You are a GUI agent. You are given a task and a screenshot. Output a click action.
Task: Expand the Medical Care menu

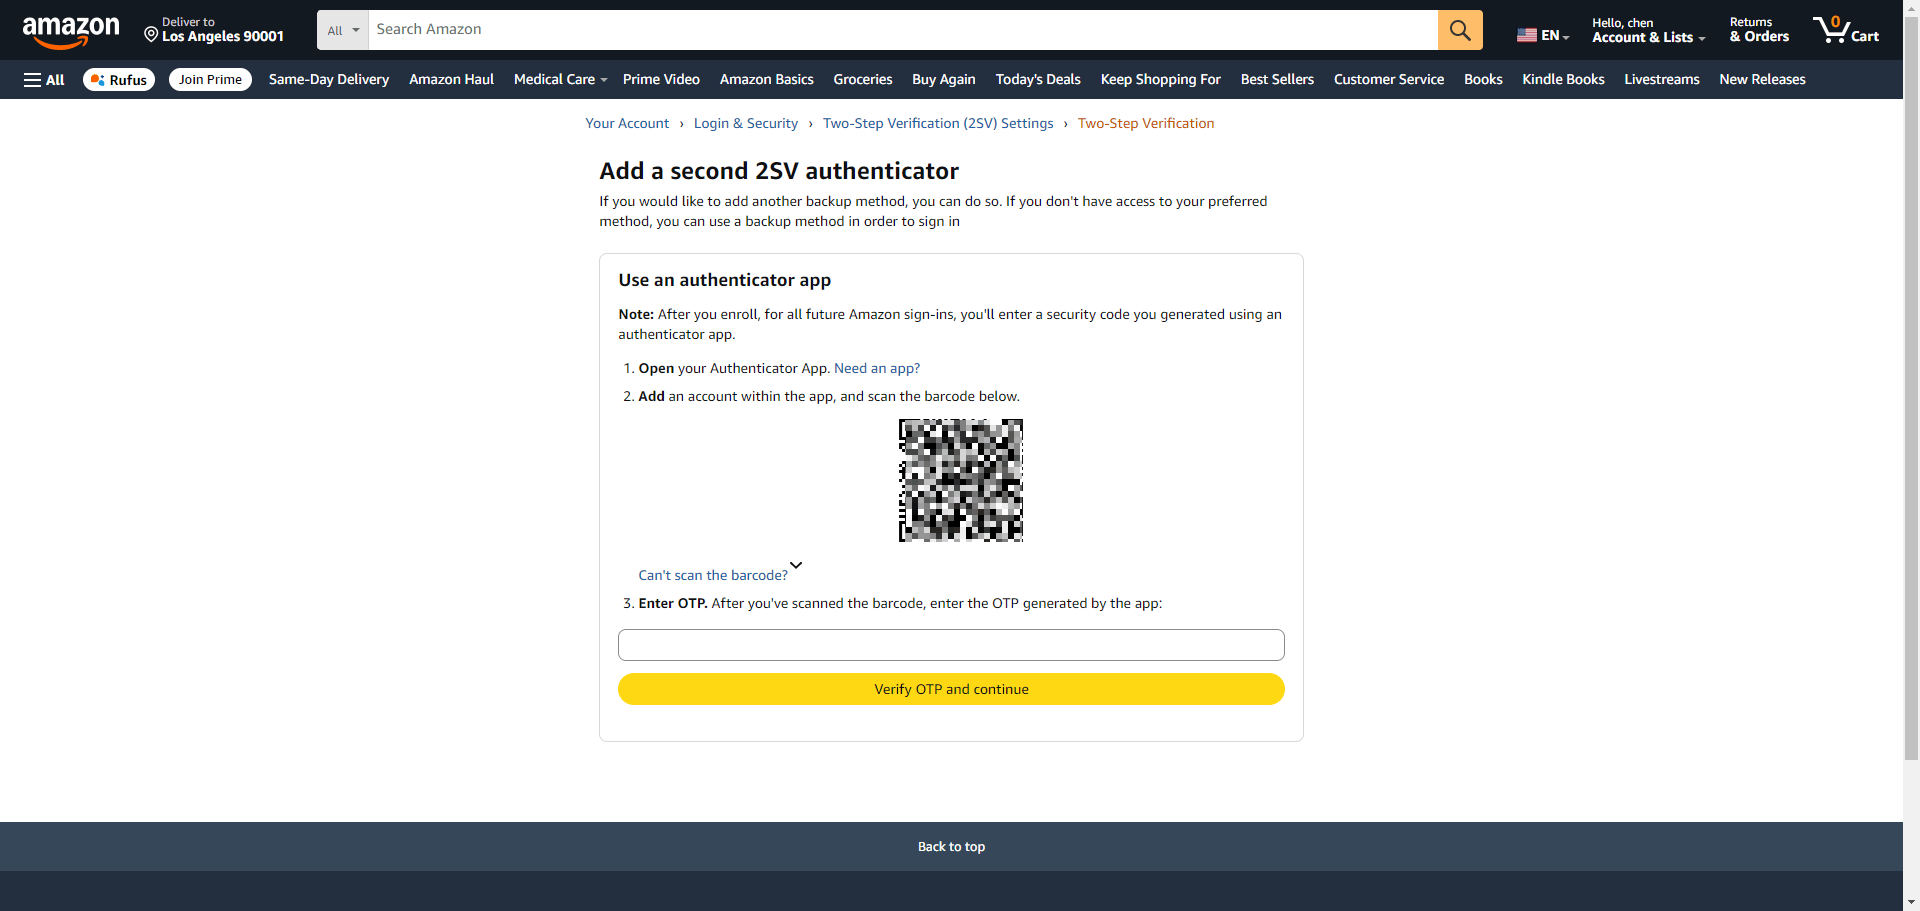560,80
